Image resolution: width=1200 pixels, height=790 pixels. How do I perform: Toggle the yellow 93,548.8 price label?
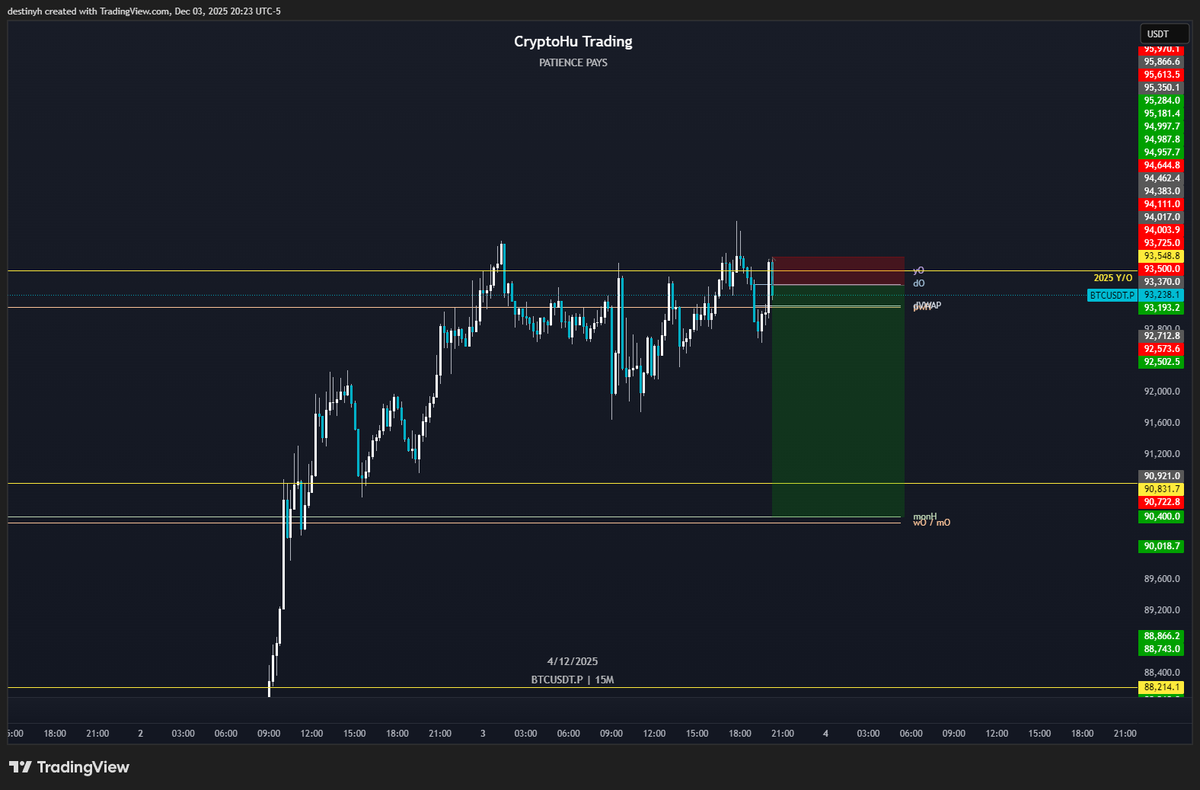(x=1160, y=256)
